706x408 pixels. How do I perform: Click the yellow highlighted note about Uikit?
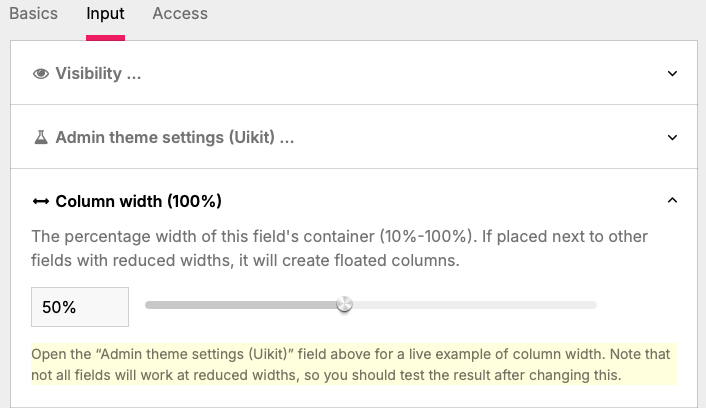[353, 364]
